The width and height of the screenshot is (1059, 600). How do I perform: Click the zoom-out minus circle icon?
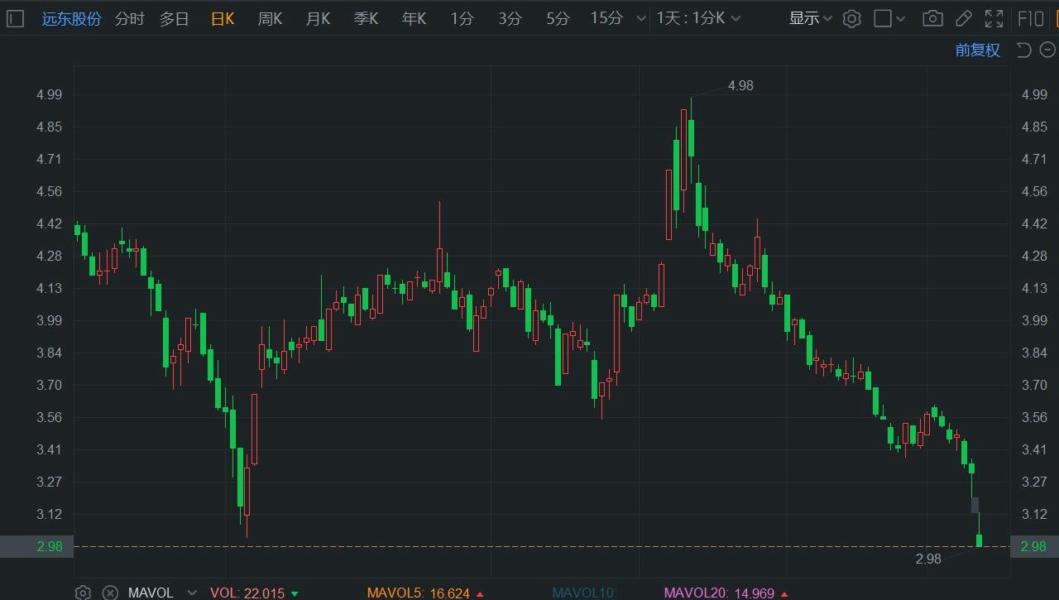[1048, 49]
